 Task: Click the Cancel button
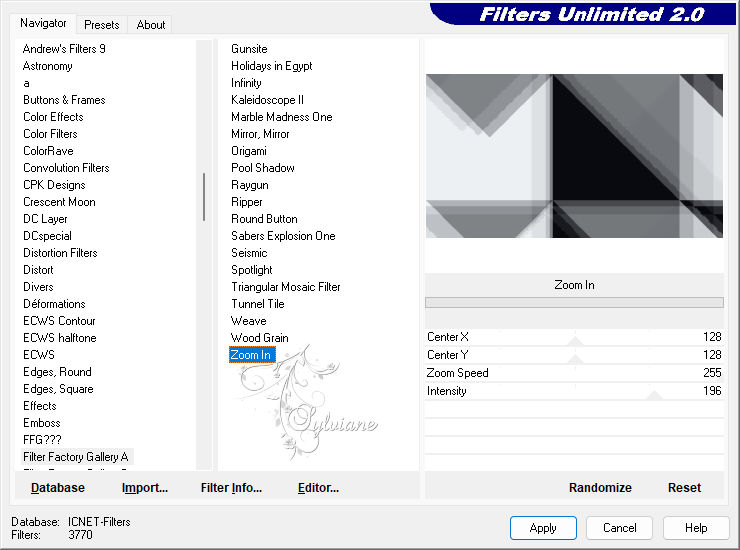[620, 528]
